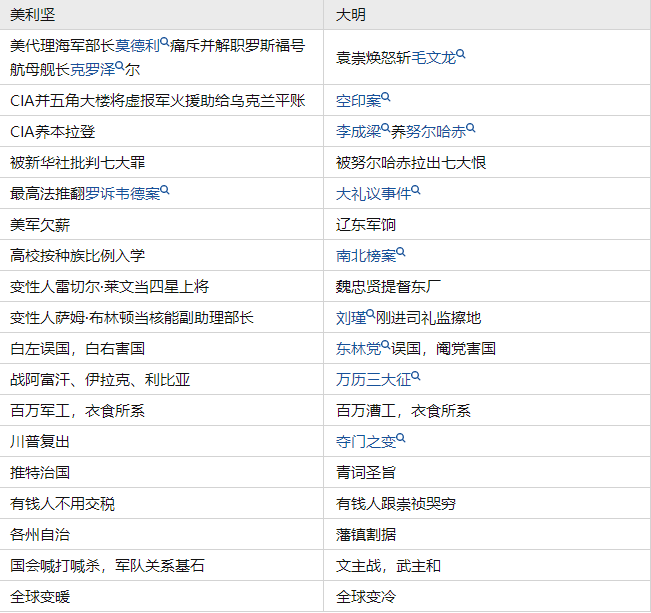The width and height of the screenshot is (651, 613).
Task: Open the 莫德利 link
Action: point(137,45)
